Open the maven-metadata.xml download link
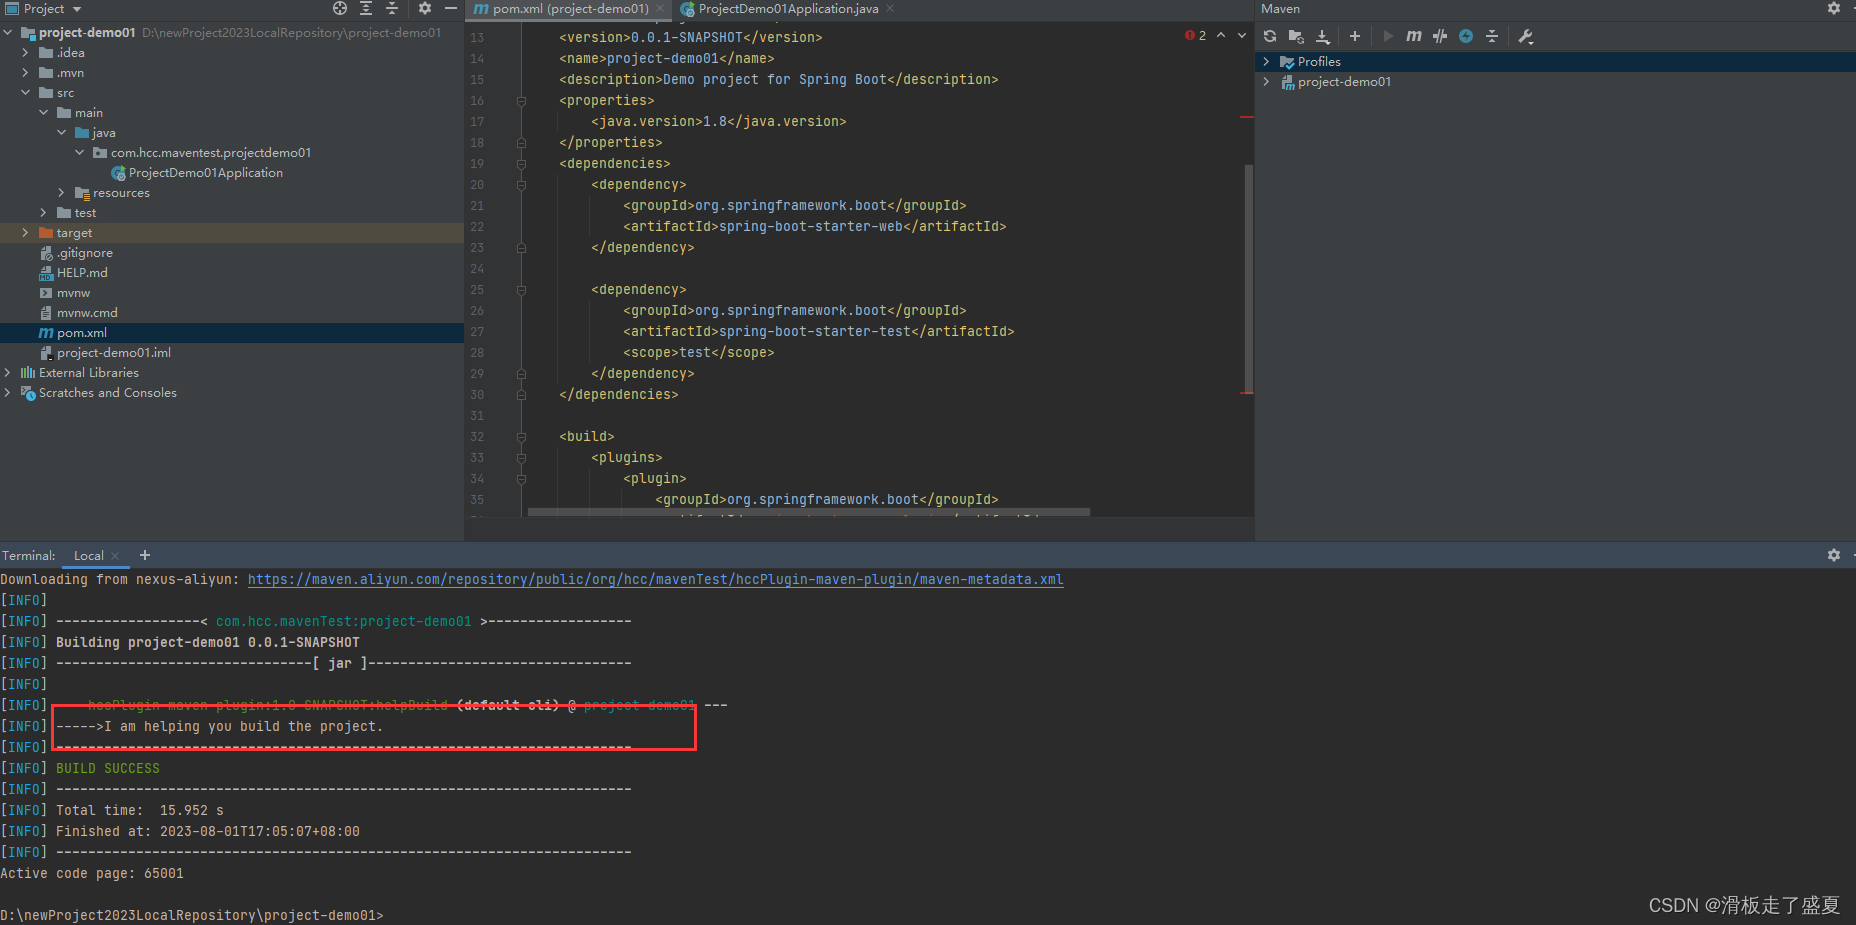1856x925 pixels. [x=655, y=579]
